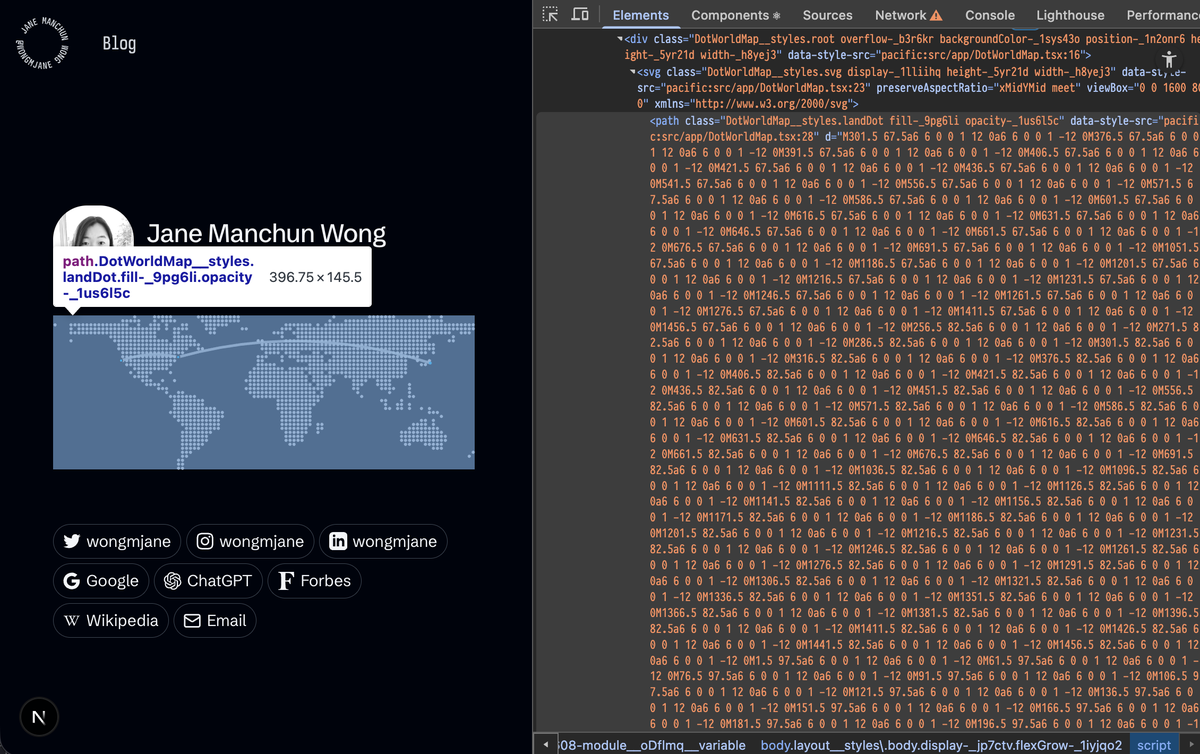
Task: Click the envelope icon on the Email button
Action: 193,620
